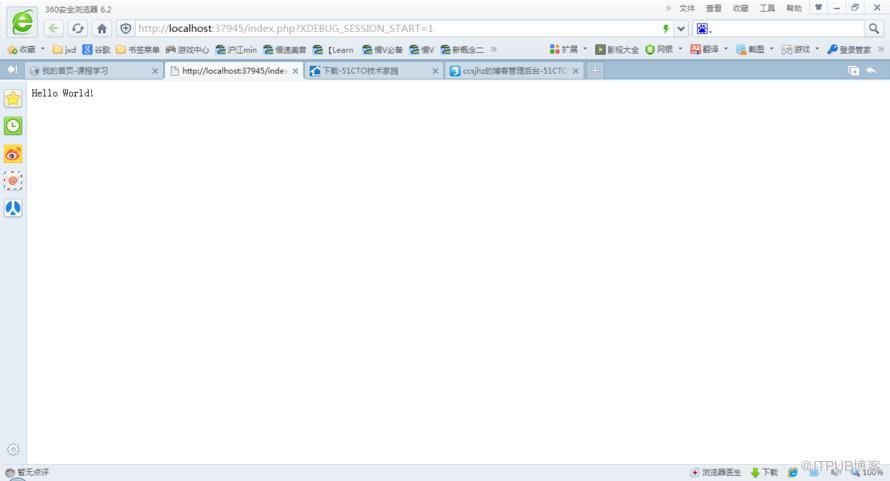Open Weibo icon in left sidebar
The width and height of the screenshot is (890, 481).
coord(13,154)
